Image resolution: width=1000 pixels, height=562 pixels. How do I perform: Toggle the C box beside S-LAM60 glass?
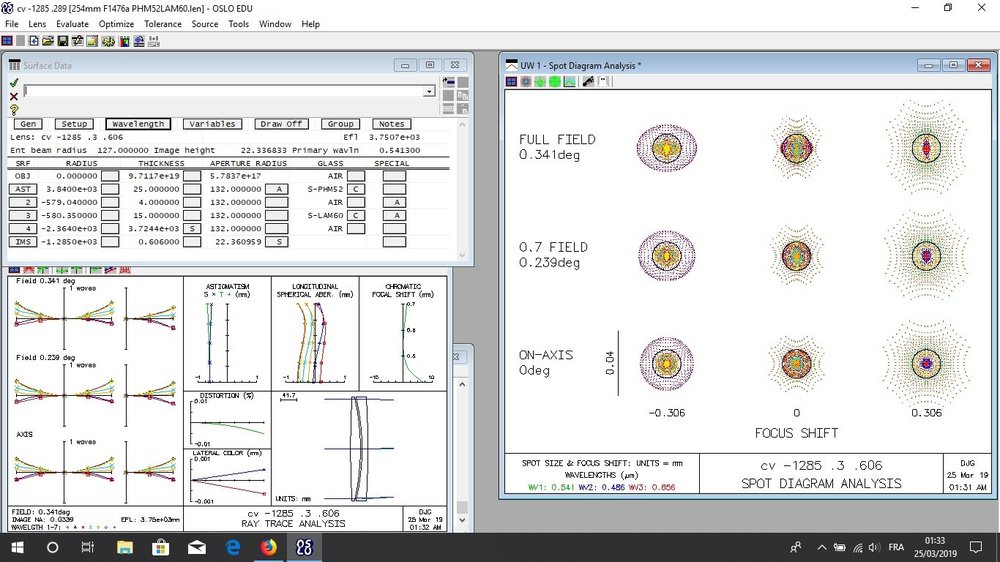356,216
